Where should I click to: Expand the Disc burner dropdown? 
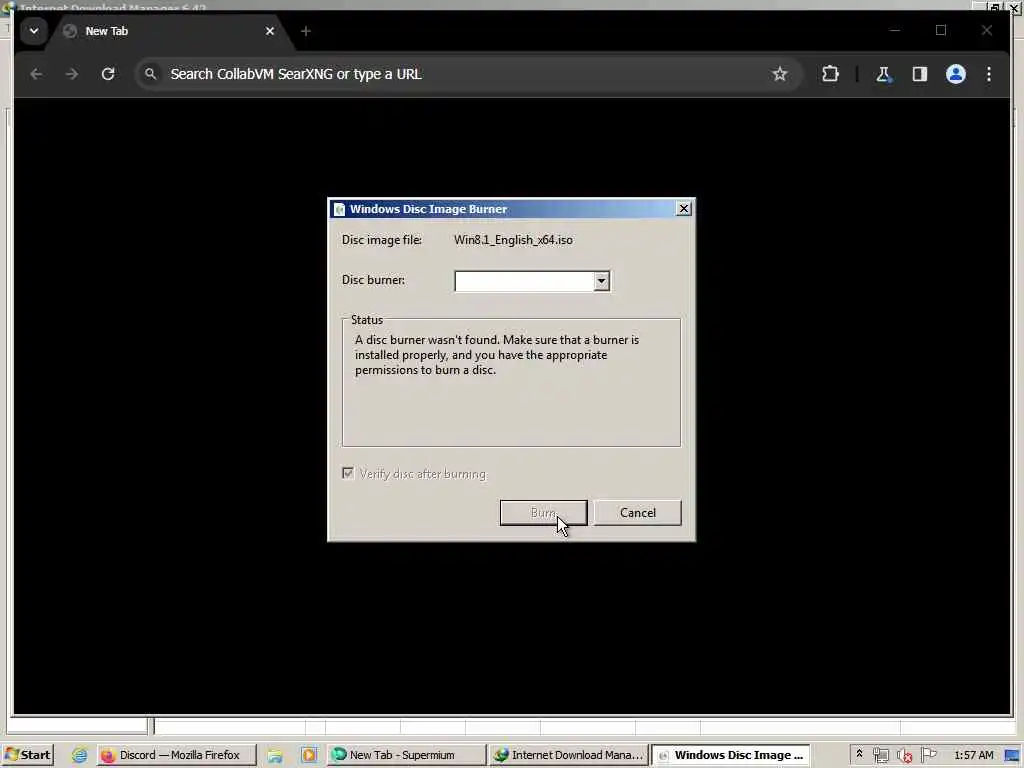coord(601,281)
